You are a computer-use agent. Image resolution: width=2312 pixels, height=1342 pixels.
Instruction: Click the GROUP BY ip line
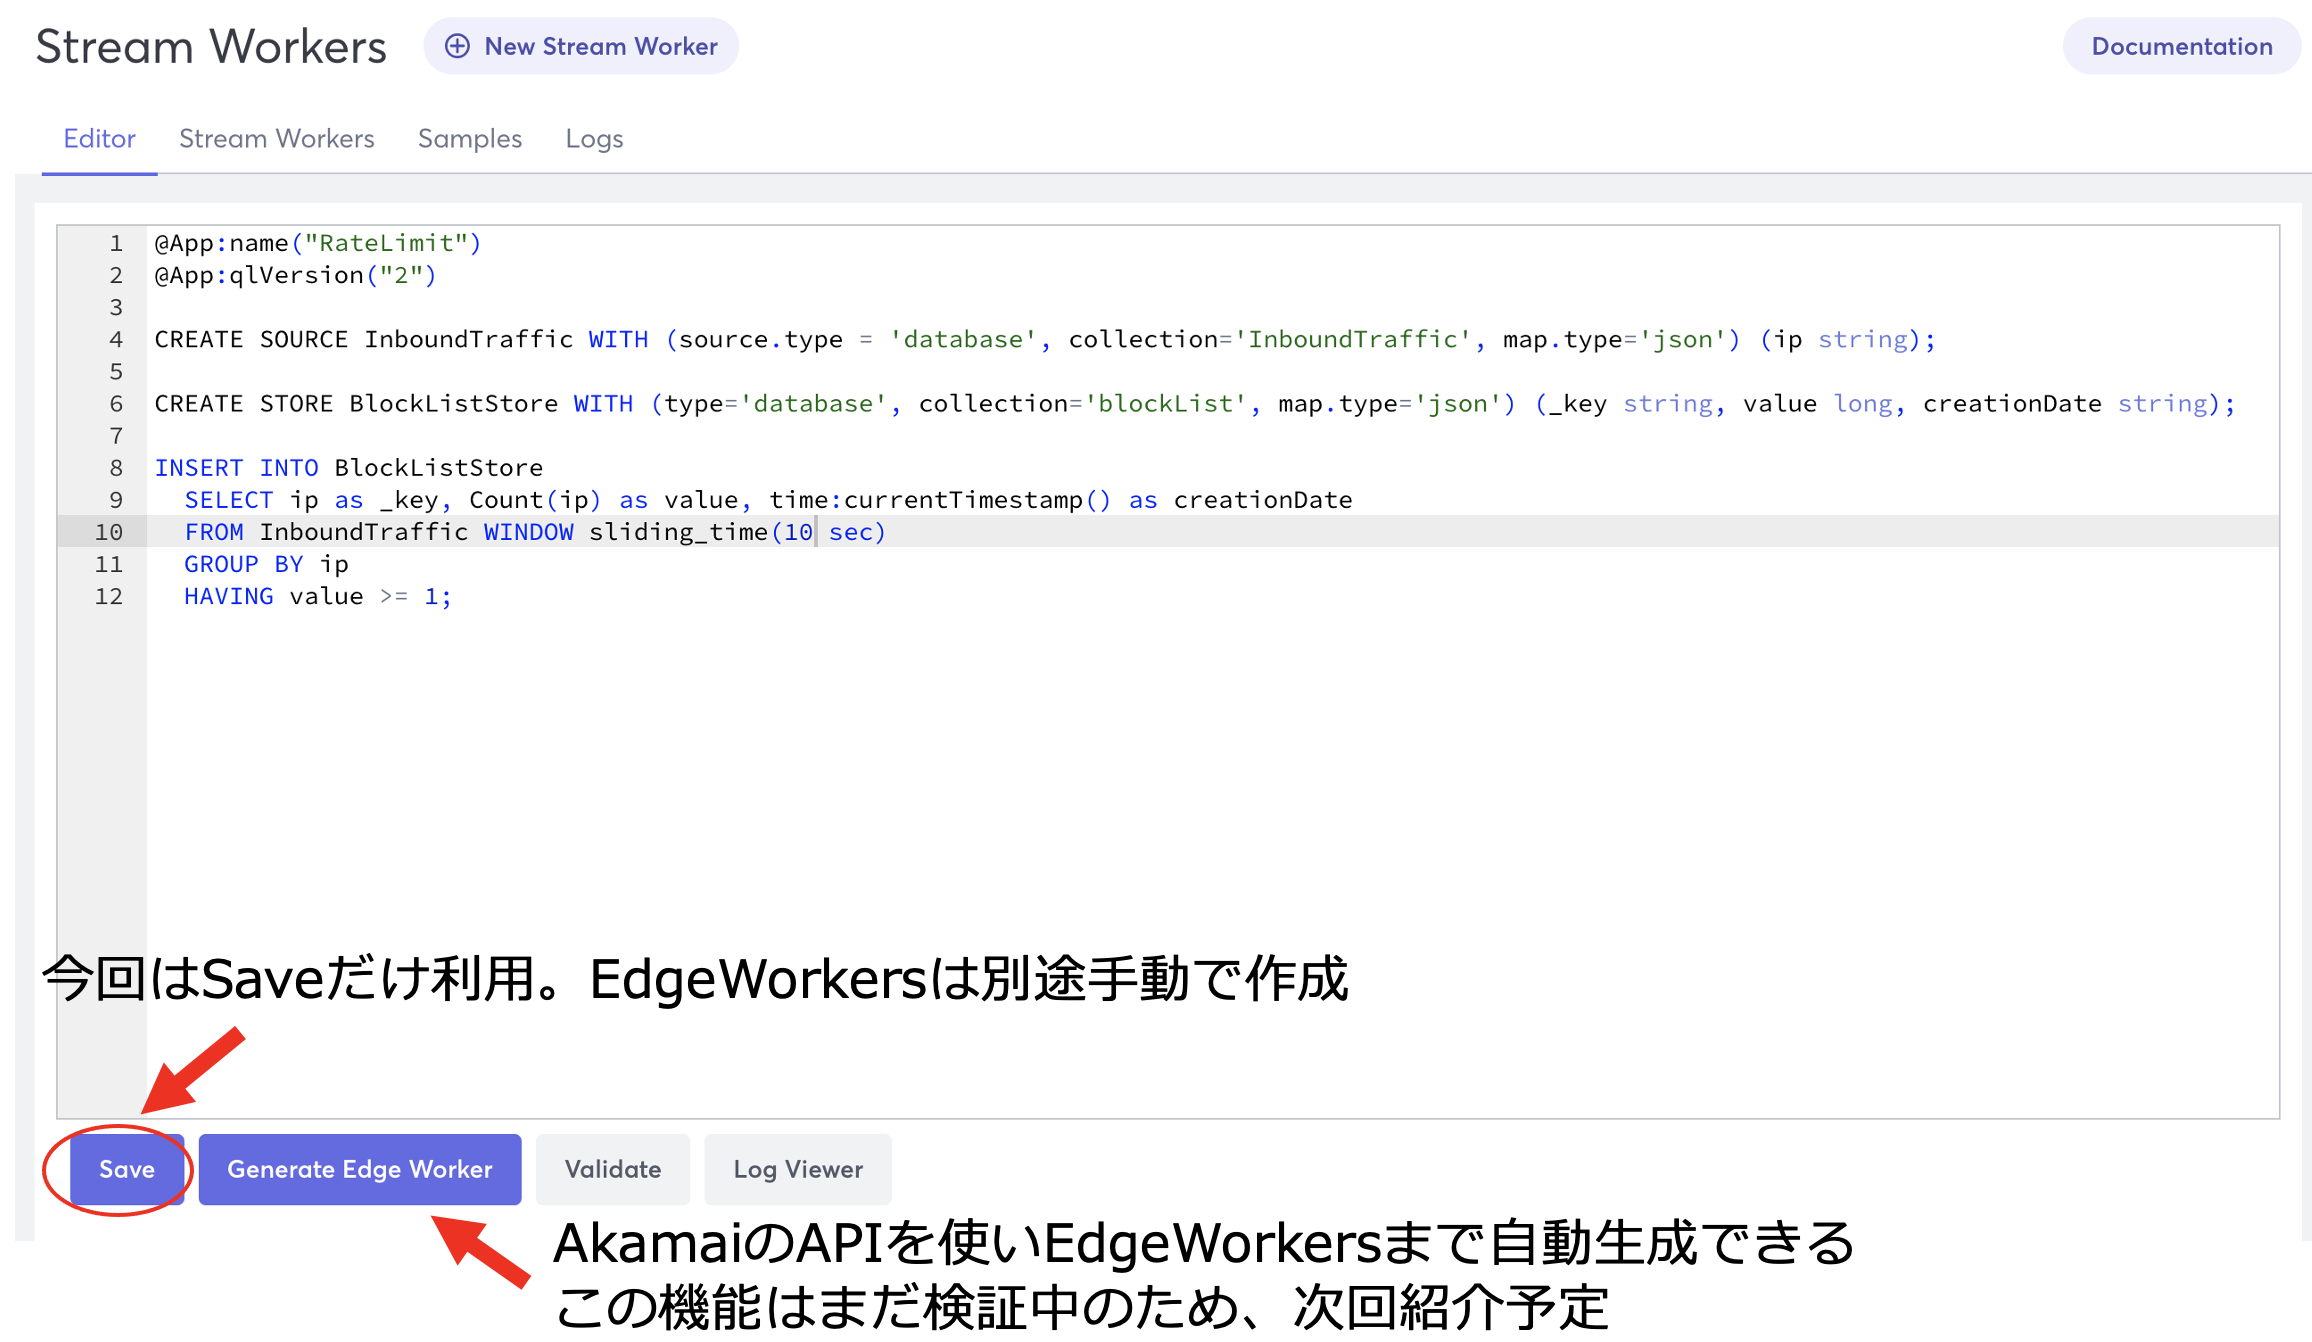point(266,565)
